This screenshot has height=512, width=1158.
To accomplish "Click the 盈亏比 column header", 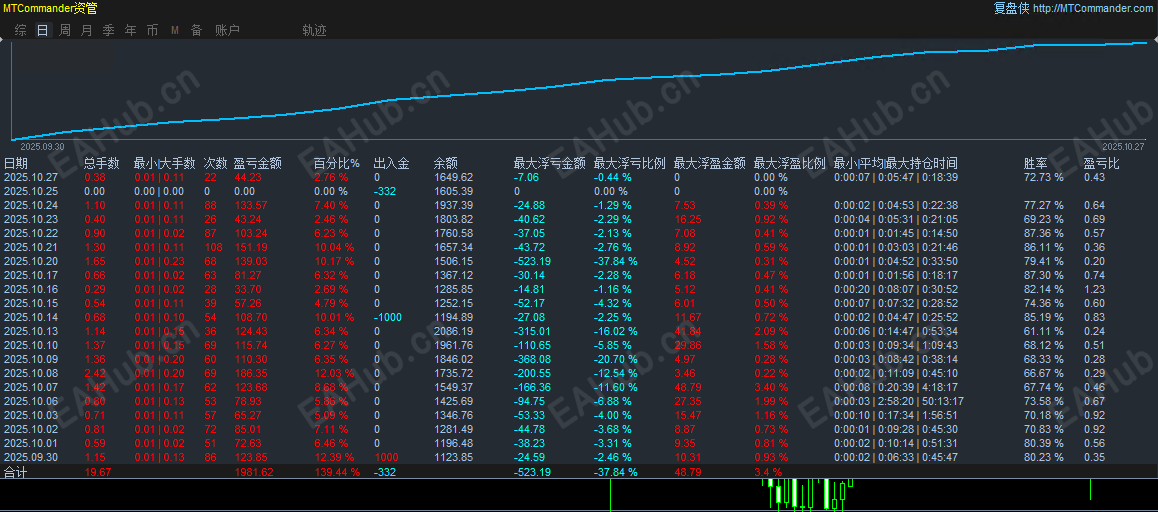I will (1102, 163).
